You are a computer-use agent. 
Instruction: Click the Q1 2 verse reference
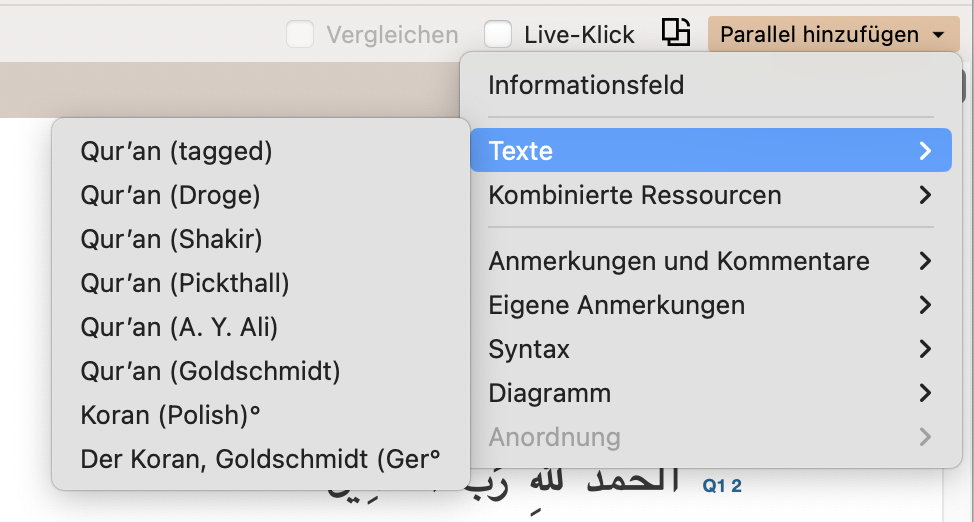tap(722, 486)
